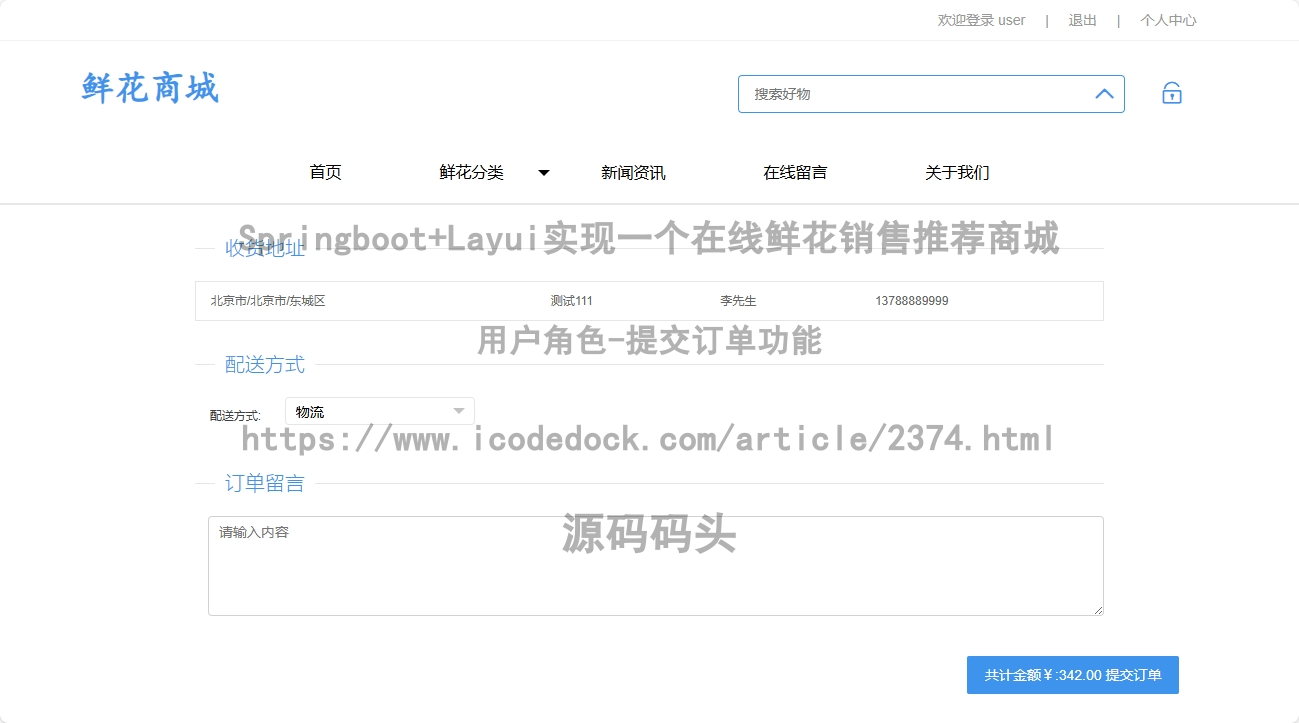Open the 关于我们 nav item

(x=957, y=173)
